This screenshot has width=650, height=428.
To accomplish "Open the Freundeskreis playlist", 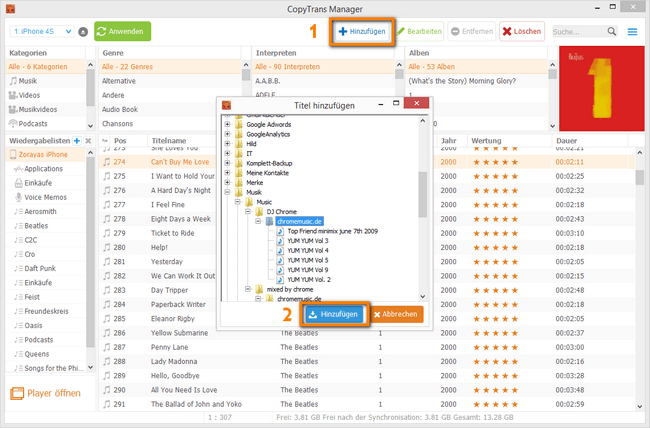I will pos(46,311).
